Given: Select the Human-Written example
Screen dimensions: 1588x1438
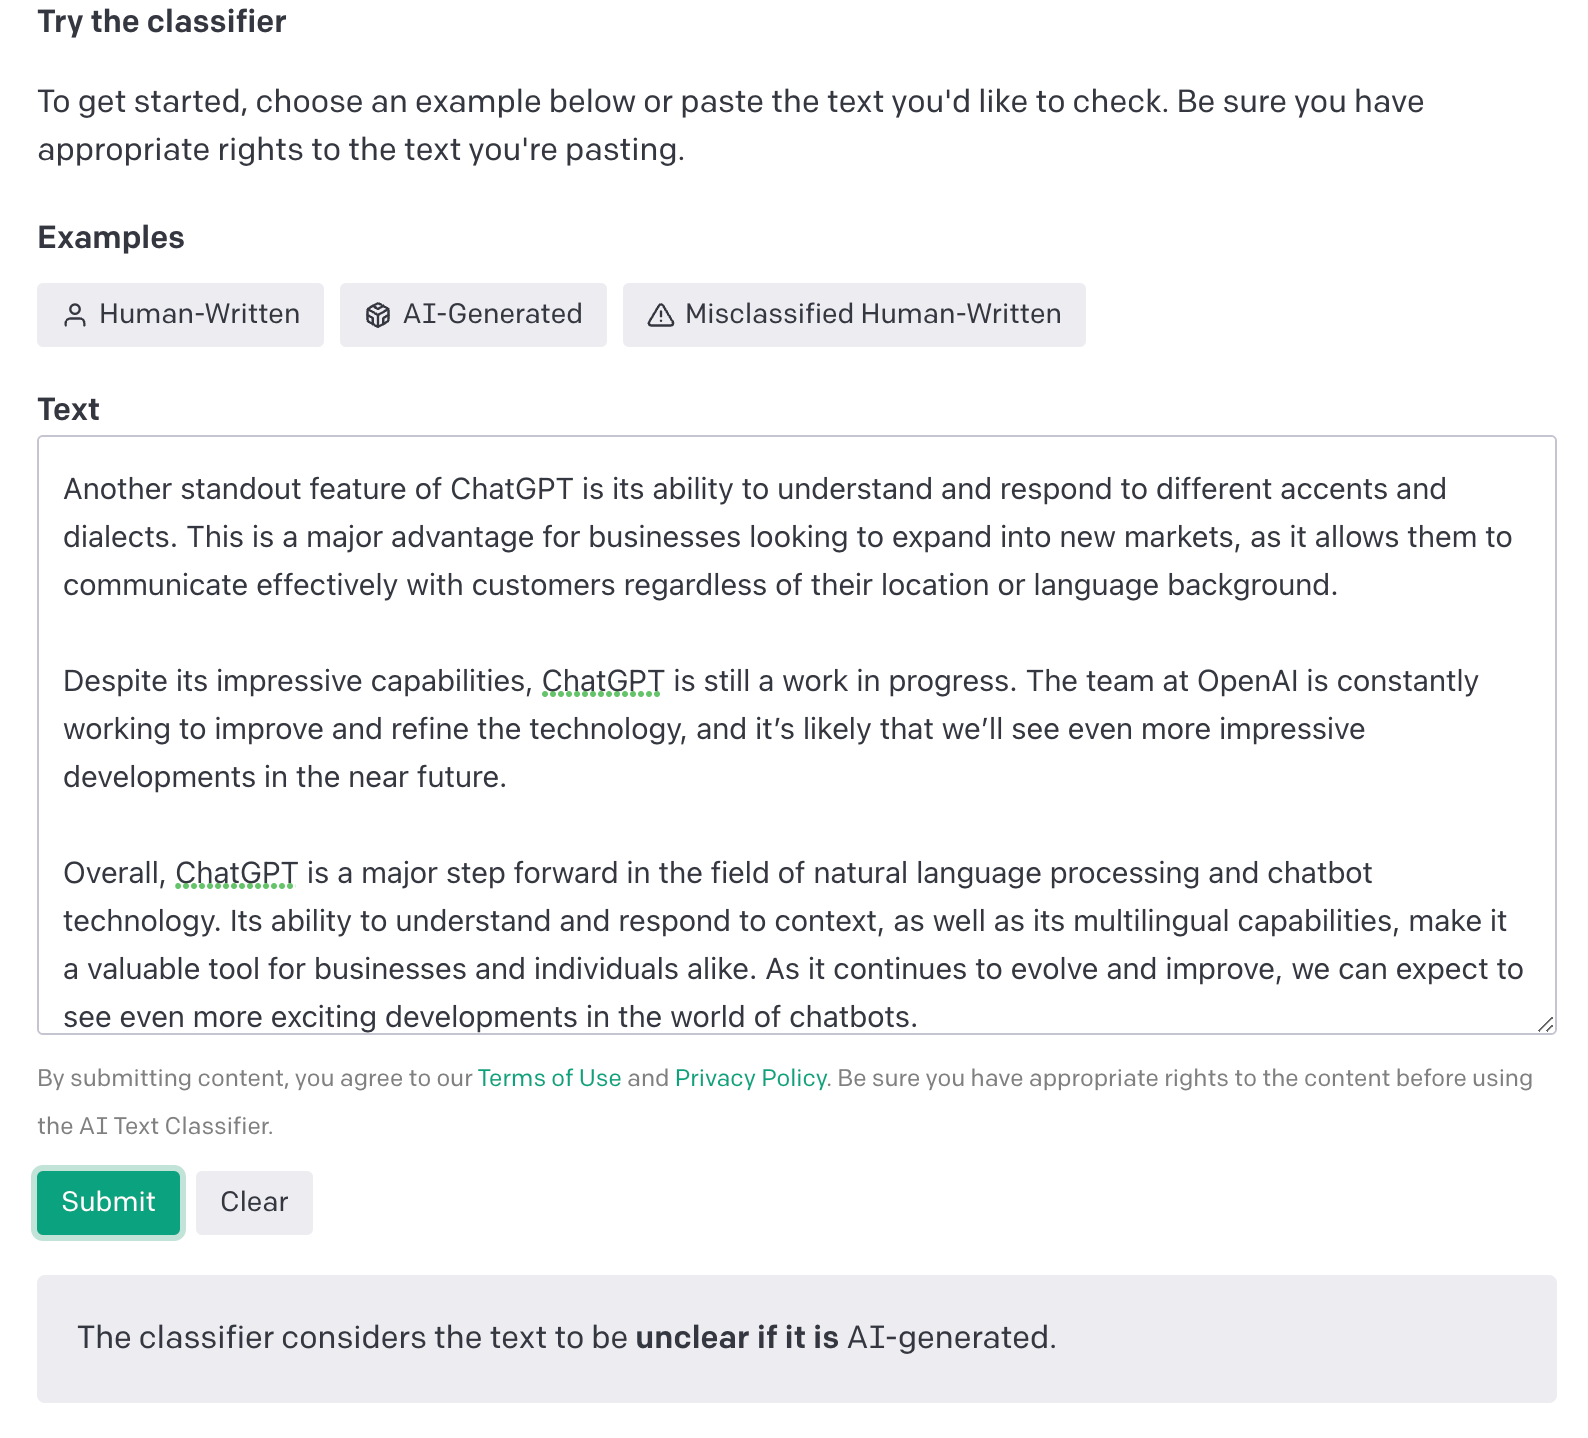Looking at the screenshot, I should [180, 315].
